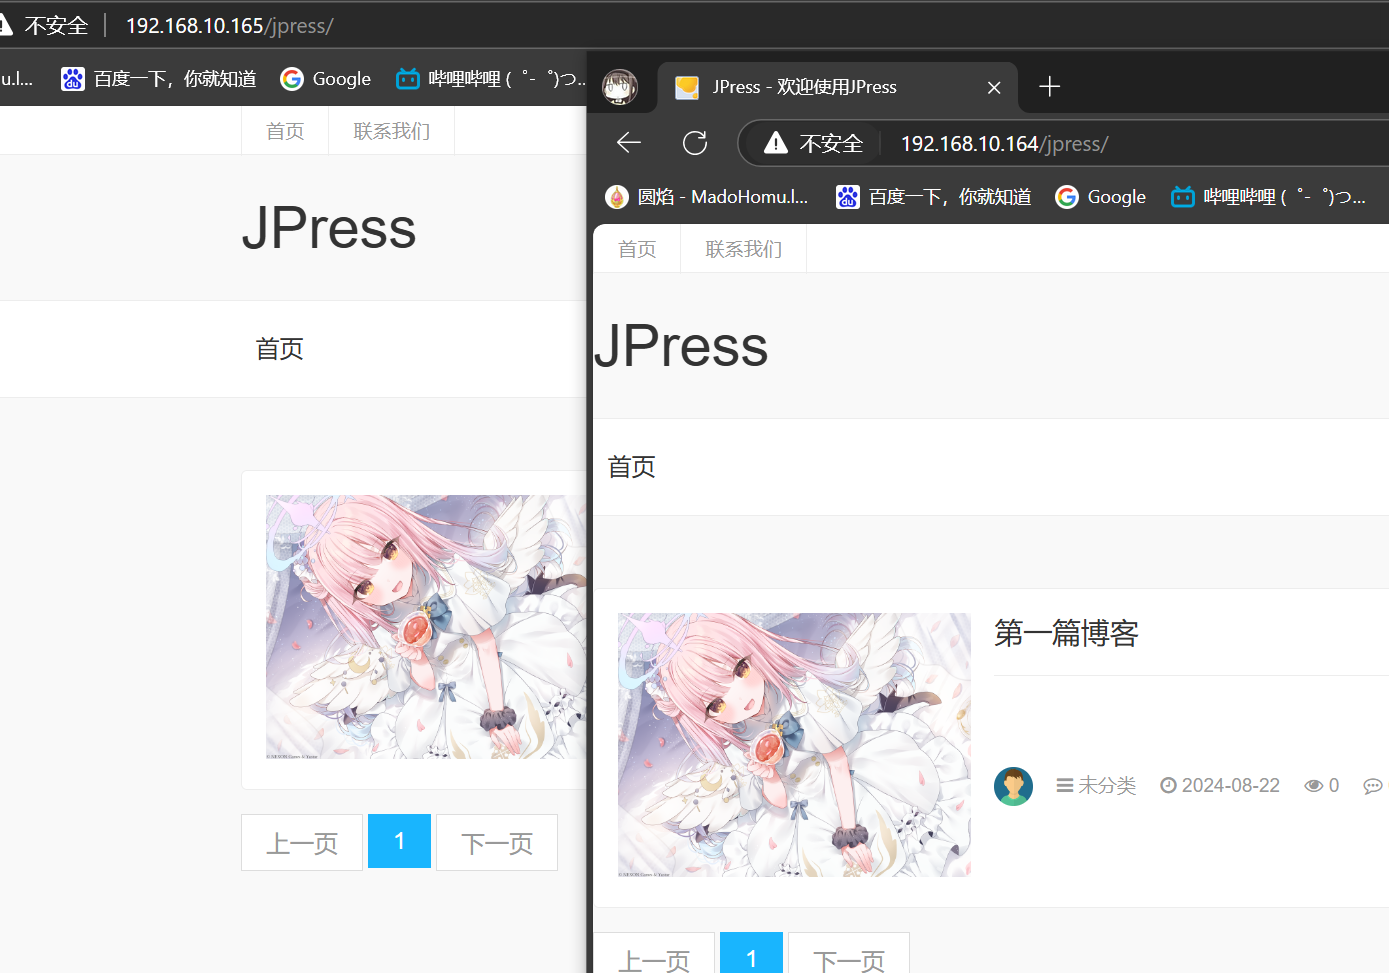The height and width of the screenshot is (973, 1389).
Task: Open a new tab with the plus button
Action: point(1049,87)
